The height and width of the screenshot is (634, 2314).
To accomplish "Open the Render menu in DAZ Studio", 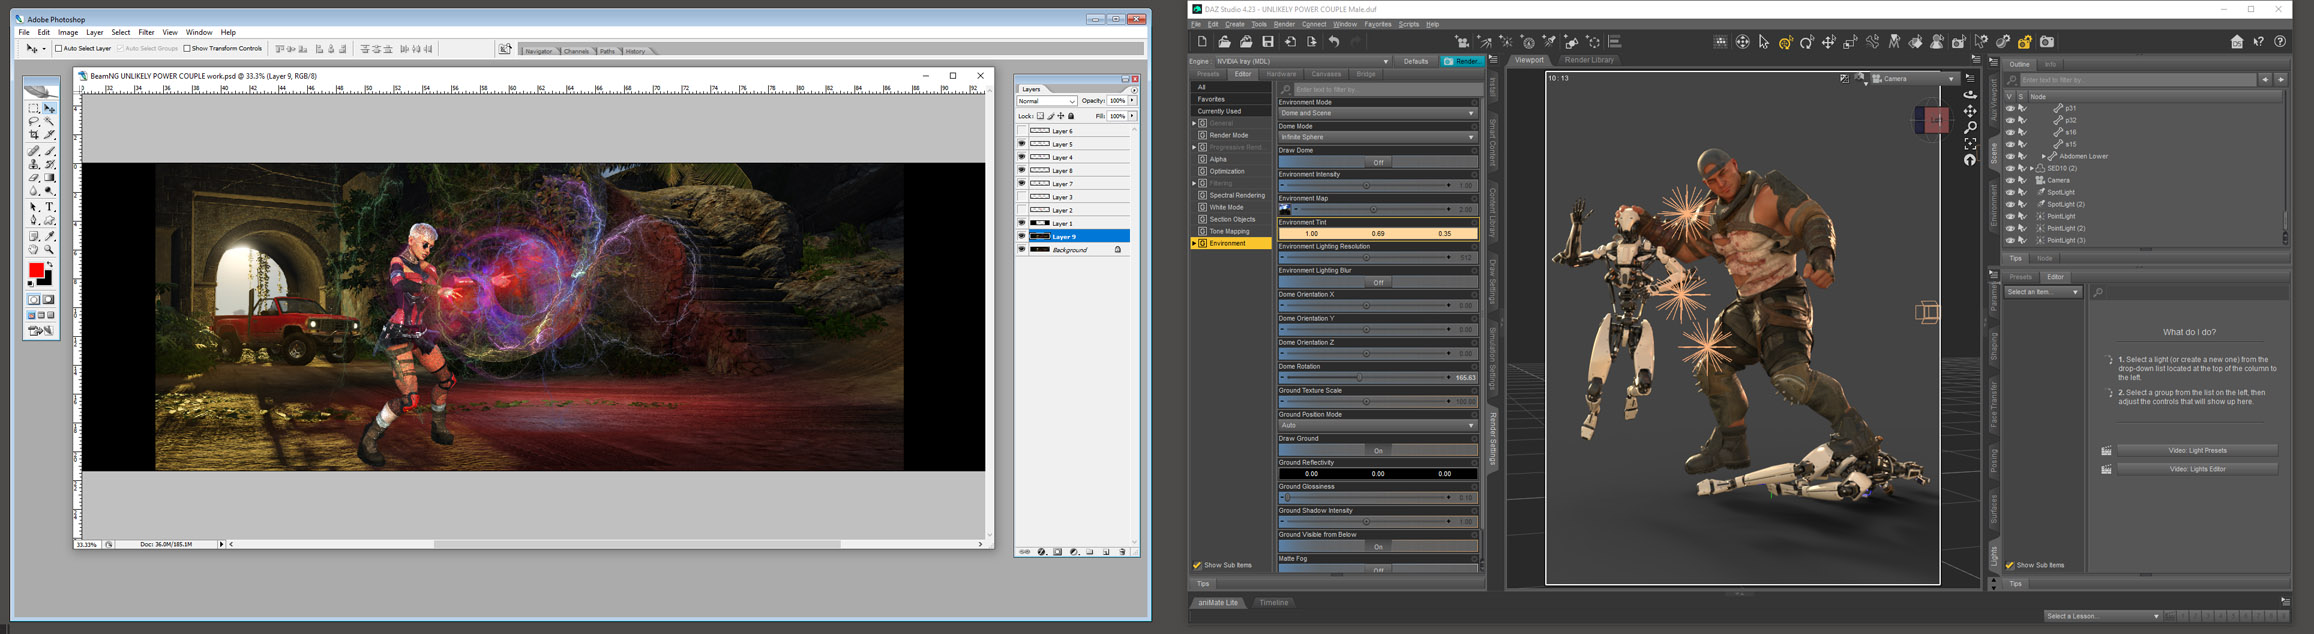I will [1284, 24].
